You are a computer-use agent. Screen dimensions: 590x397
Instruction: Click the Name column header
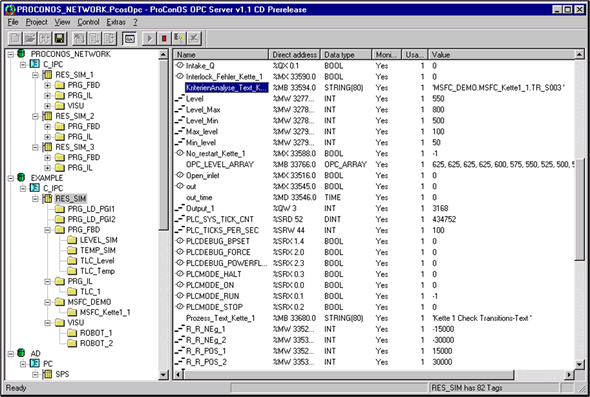tap(221, 55)
